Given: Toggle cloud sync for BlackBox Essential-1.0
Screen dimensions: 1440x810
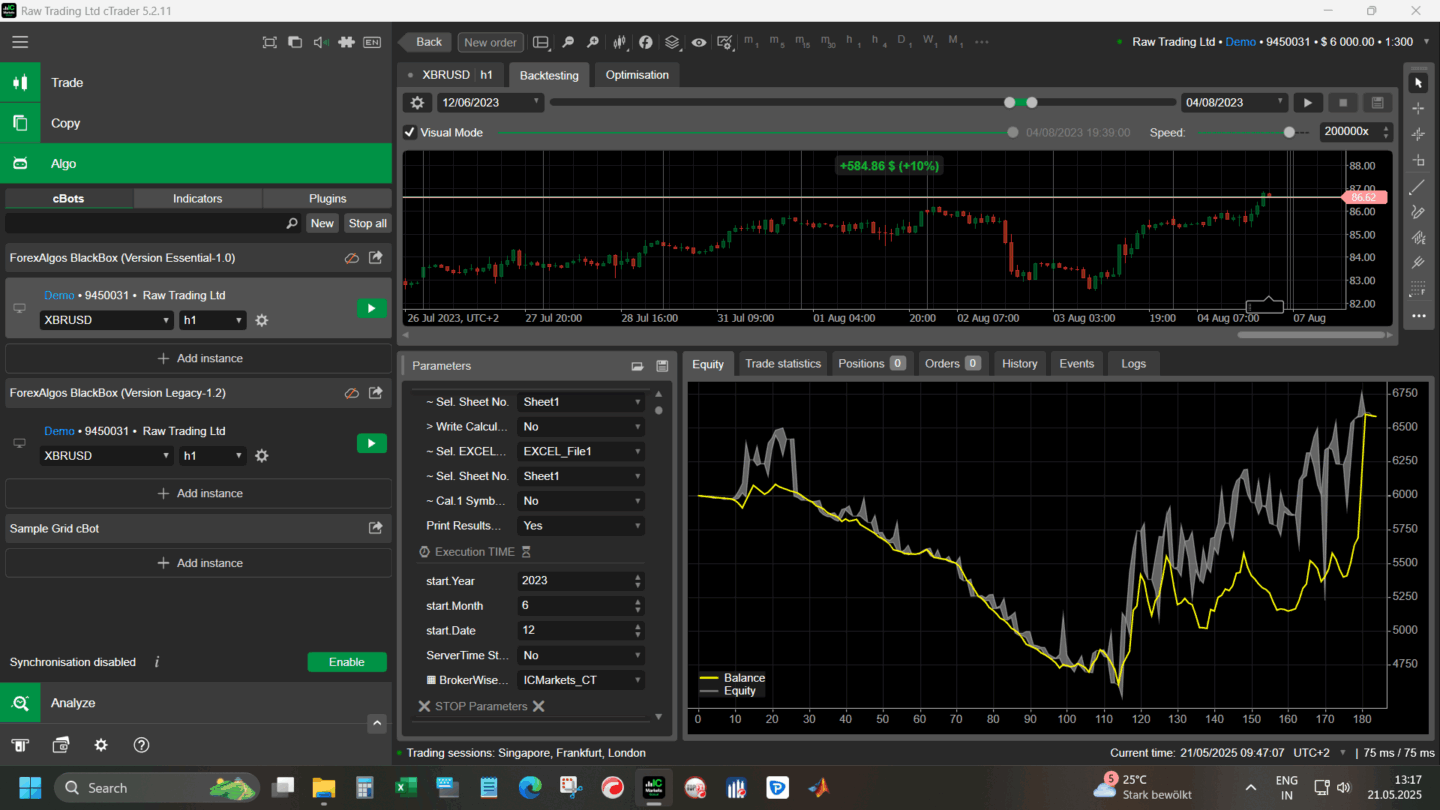Looking at the screenshot, I should tap(351, 258).
